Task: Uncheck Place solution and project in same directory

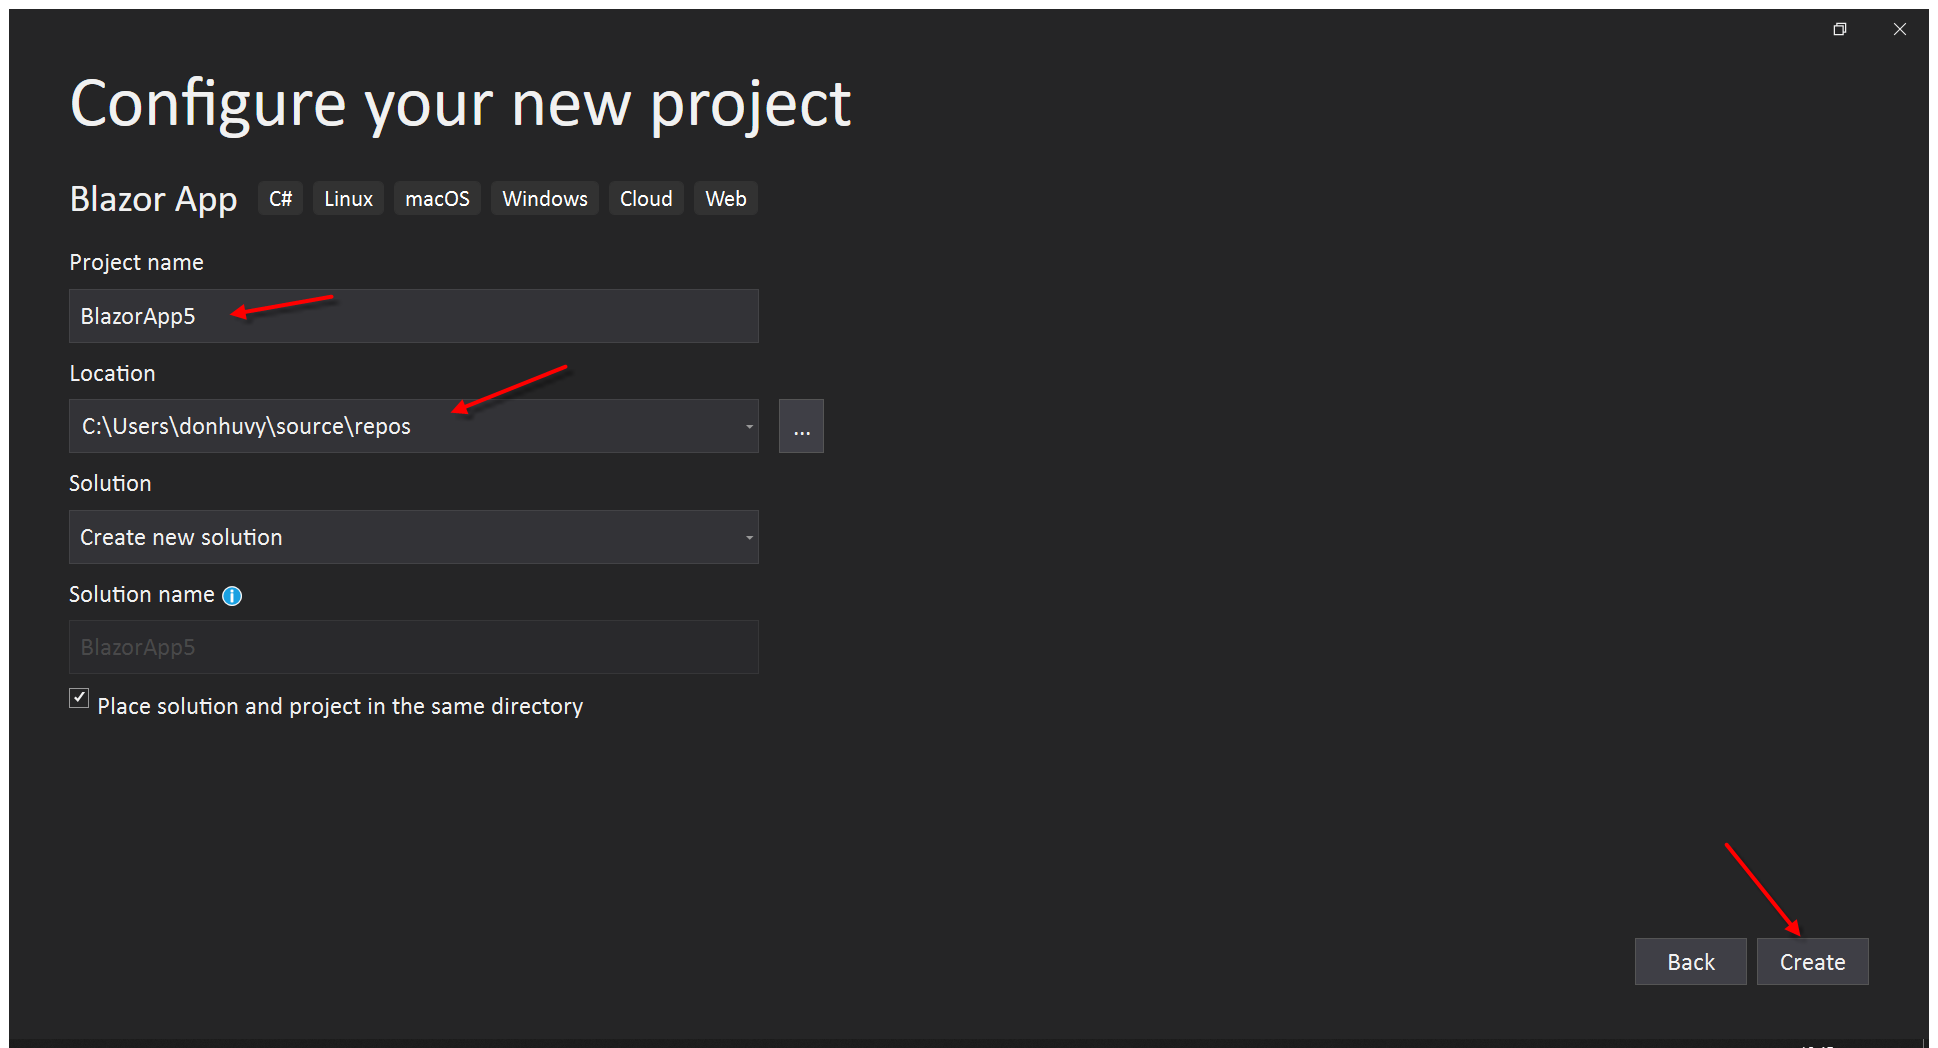Action: (78, 698)
